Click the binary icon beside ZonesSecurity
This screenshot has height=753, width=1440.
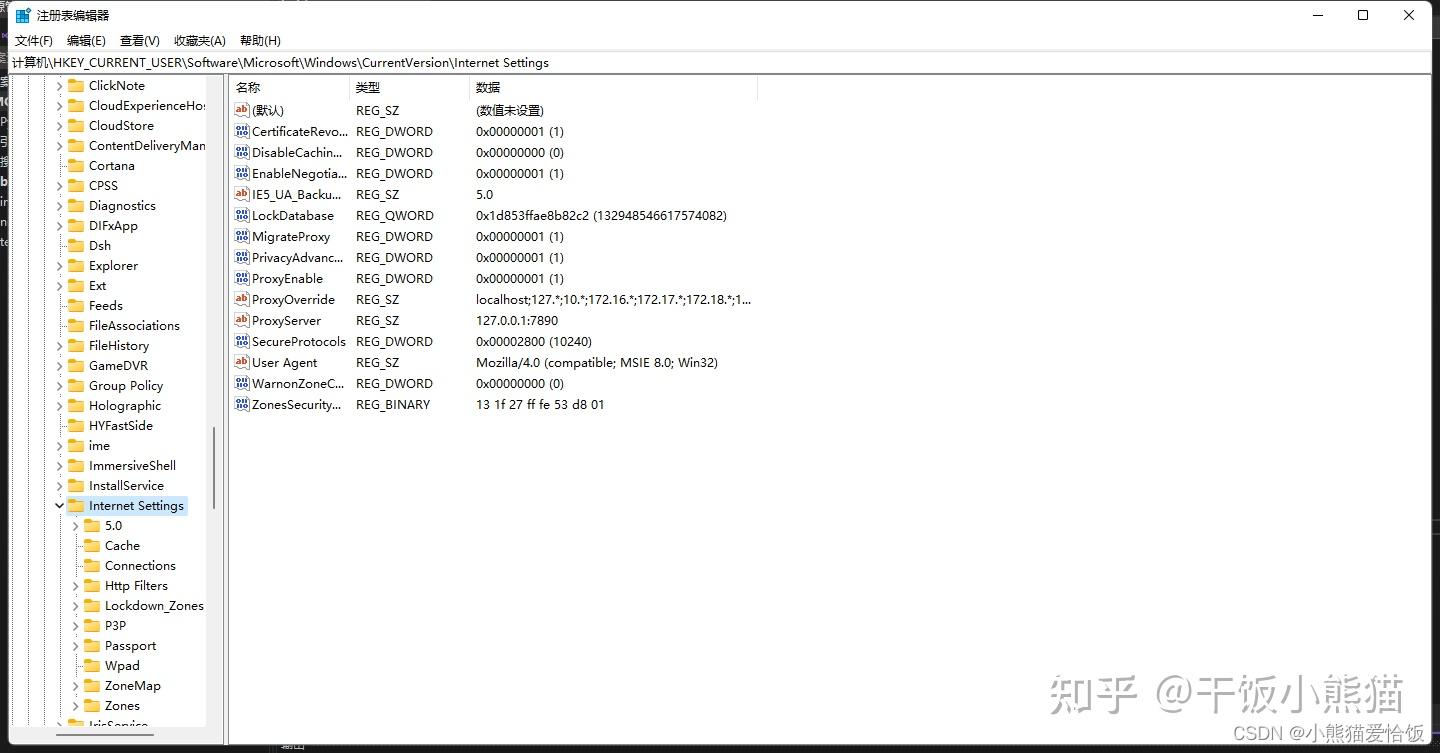pos(240,404)
